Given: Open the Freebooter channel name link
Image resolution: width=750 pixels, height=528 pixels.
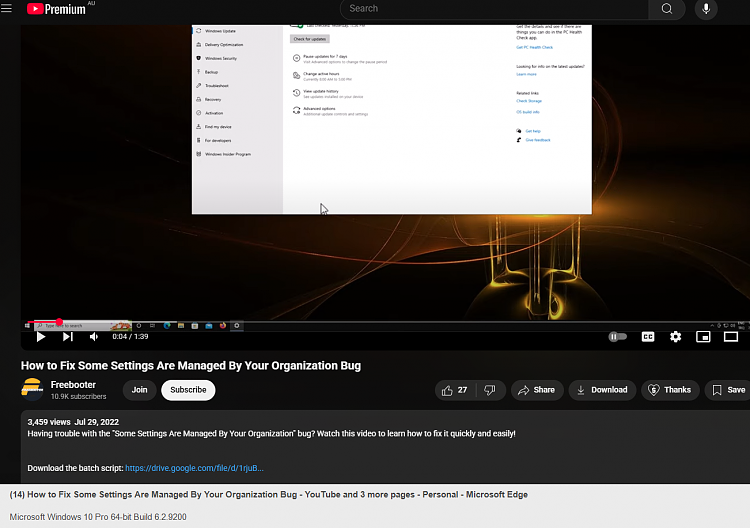Looking at the screenshot, I should click(73, 385).
